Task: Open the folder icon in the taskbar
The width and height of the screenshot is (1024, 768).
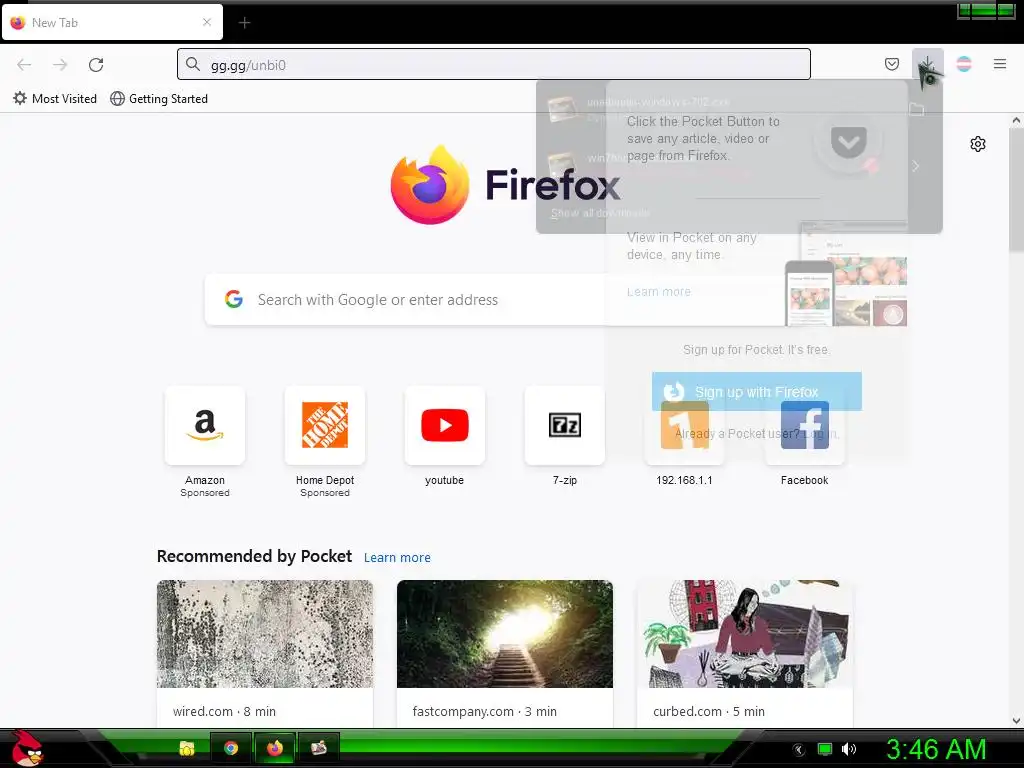Action: [187, 748]
